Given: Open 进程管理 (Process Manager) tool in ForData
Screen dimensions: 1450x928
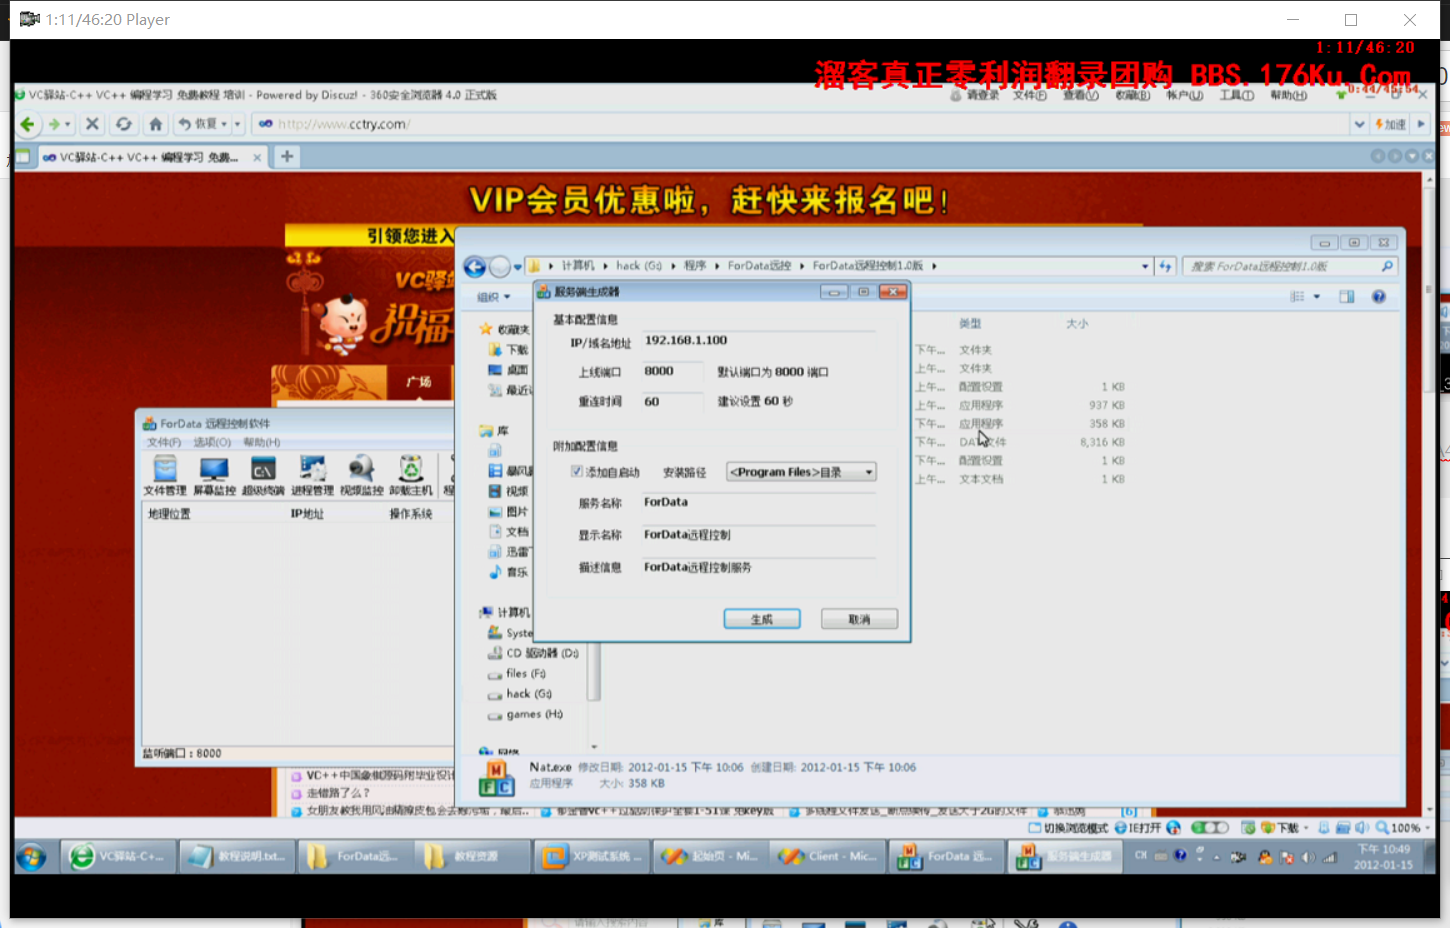Looking at the screenshot, I should 312,475.
